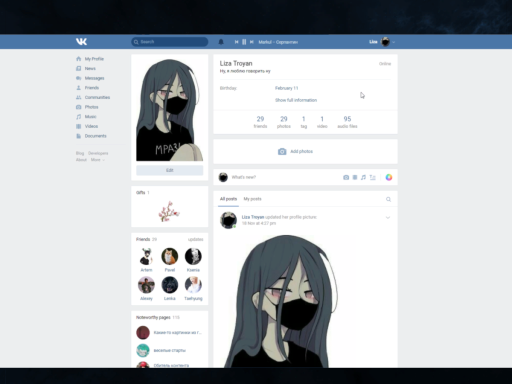
Task: Open the colorful poster circle icon
Action: [389, 177]
